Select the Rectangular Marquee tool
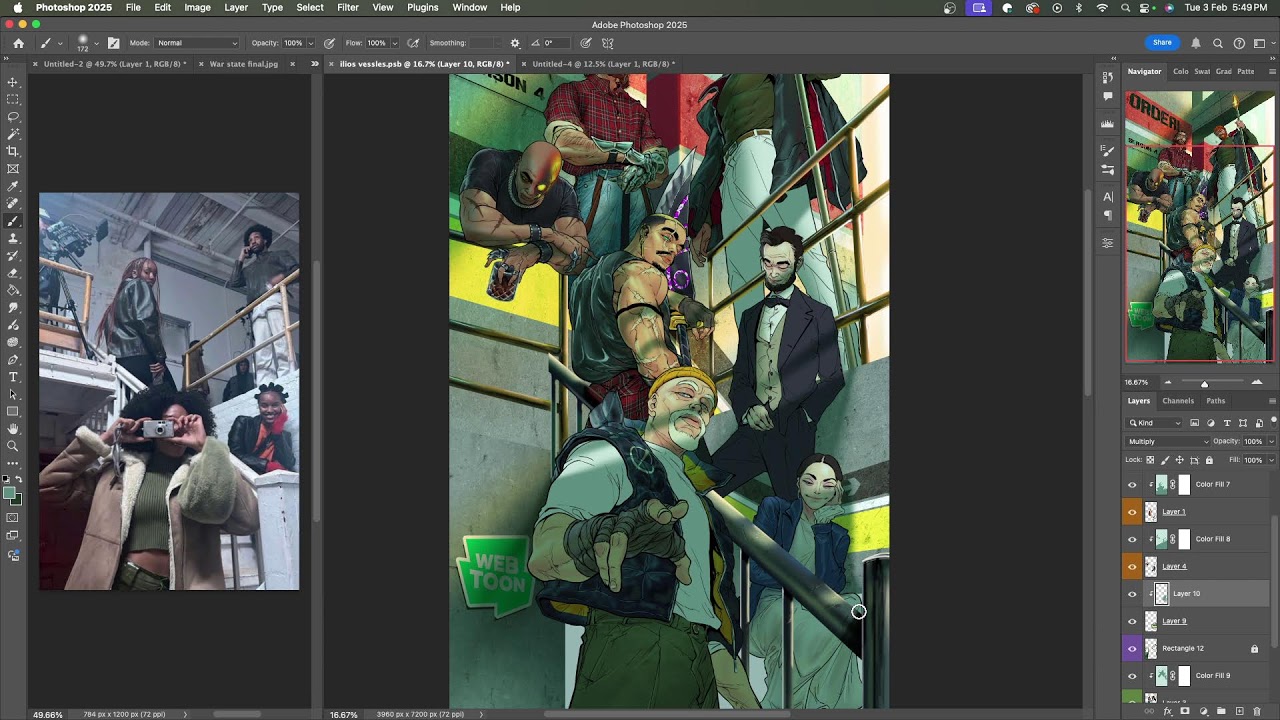Screen dimensions: 1280x720 [13, 99]
